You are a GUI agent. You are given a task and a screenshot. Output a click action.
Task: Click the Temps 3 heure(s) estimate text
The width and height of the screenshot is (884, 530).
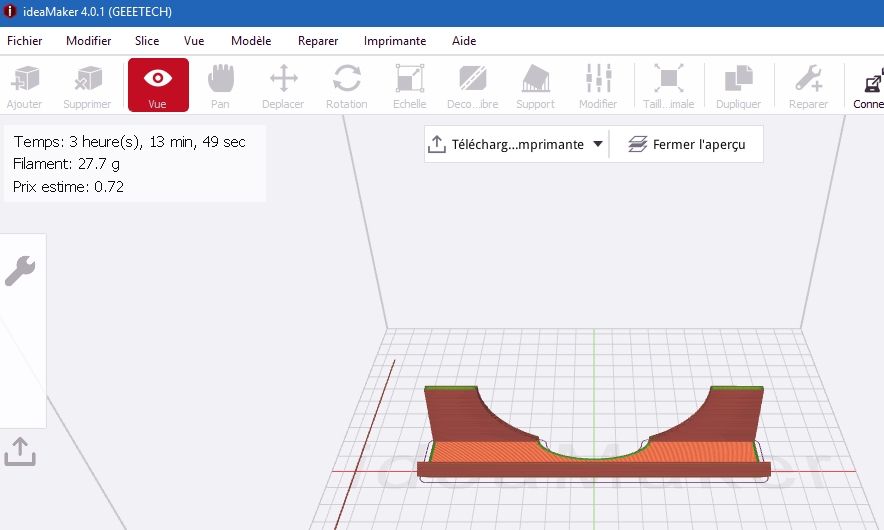[130, 142]
